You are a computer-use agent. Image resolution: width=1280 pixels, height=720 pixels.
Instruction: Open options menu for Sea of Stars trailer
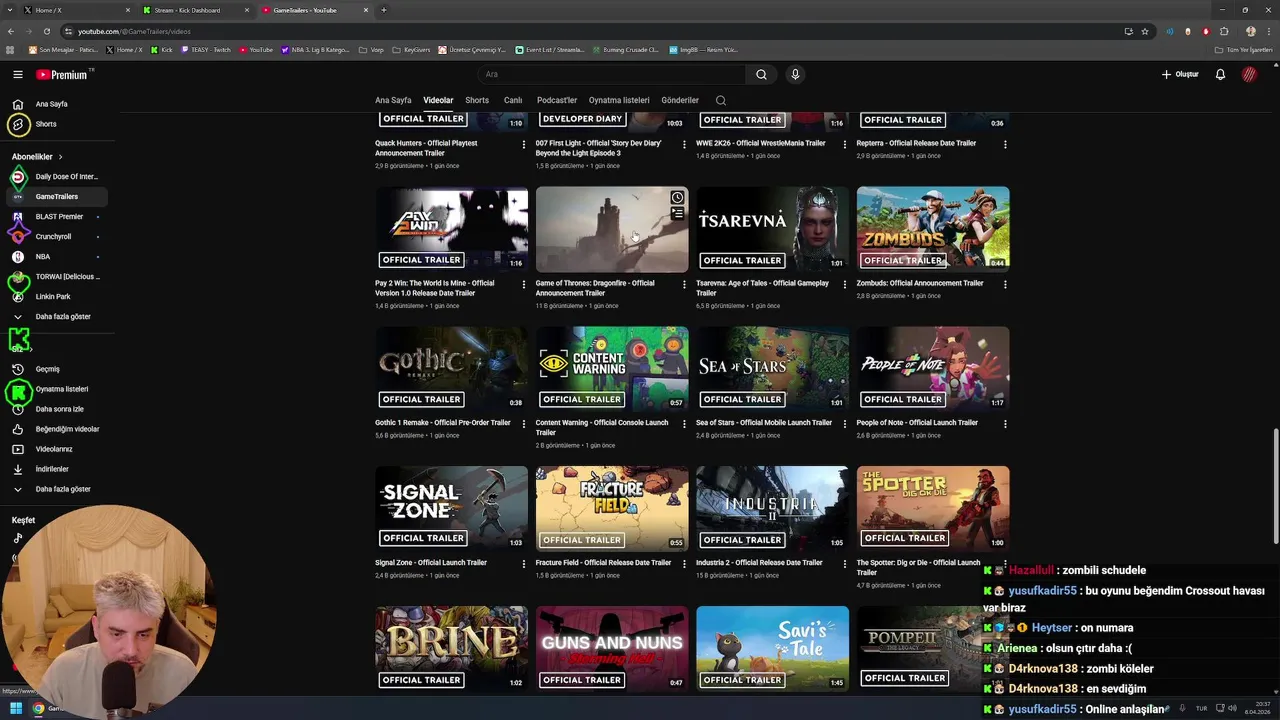844,424
